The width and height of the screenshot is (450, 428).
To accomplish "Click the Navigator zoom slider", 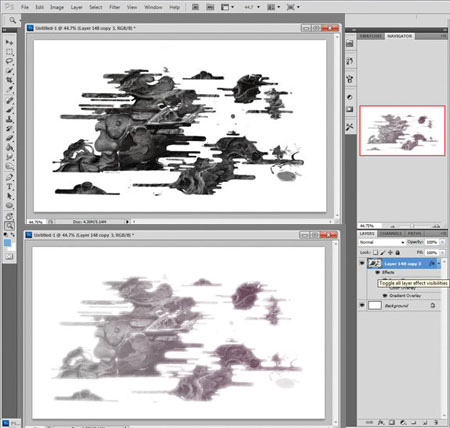I will pyautogui.click(x=412, y=226).
